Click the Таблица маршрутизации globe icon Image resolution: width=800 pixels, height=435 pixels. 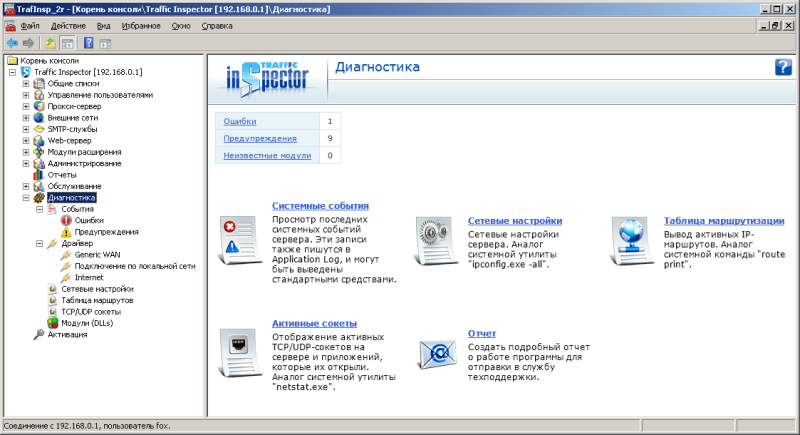coord(631,240)
